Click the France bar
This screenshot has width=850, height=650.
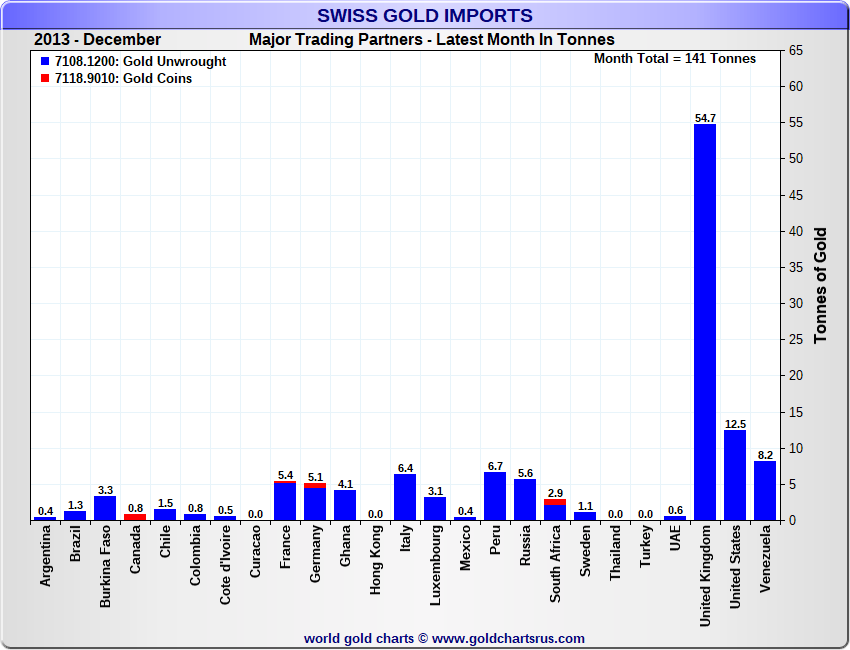(285, 502)
